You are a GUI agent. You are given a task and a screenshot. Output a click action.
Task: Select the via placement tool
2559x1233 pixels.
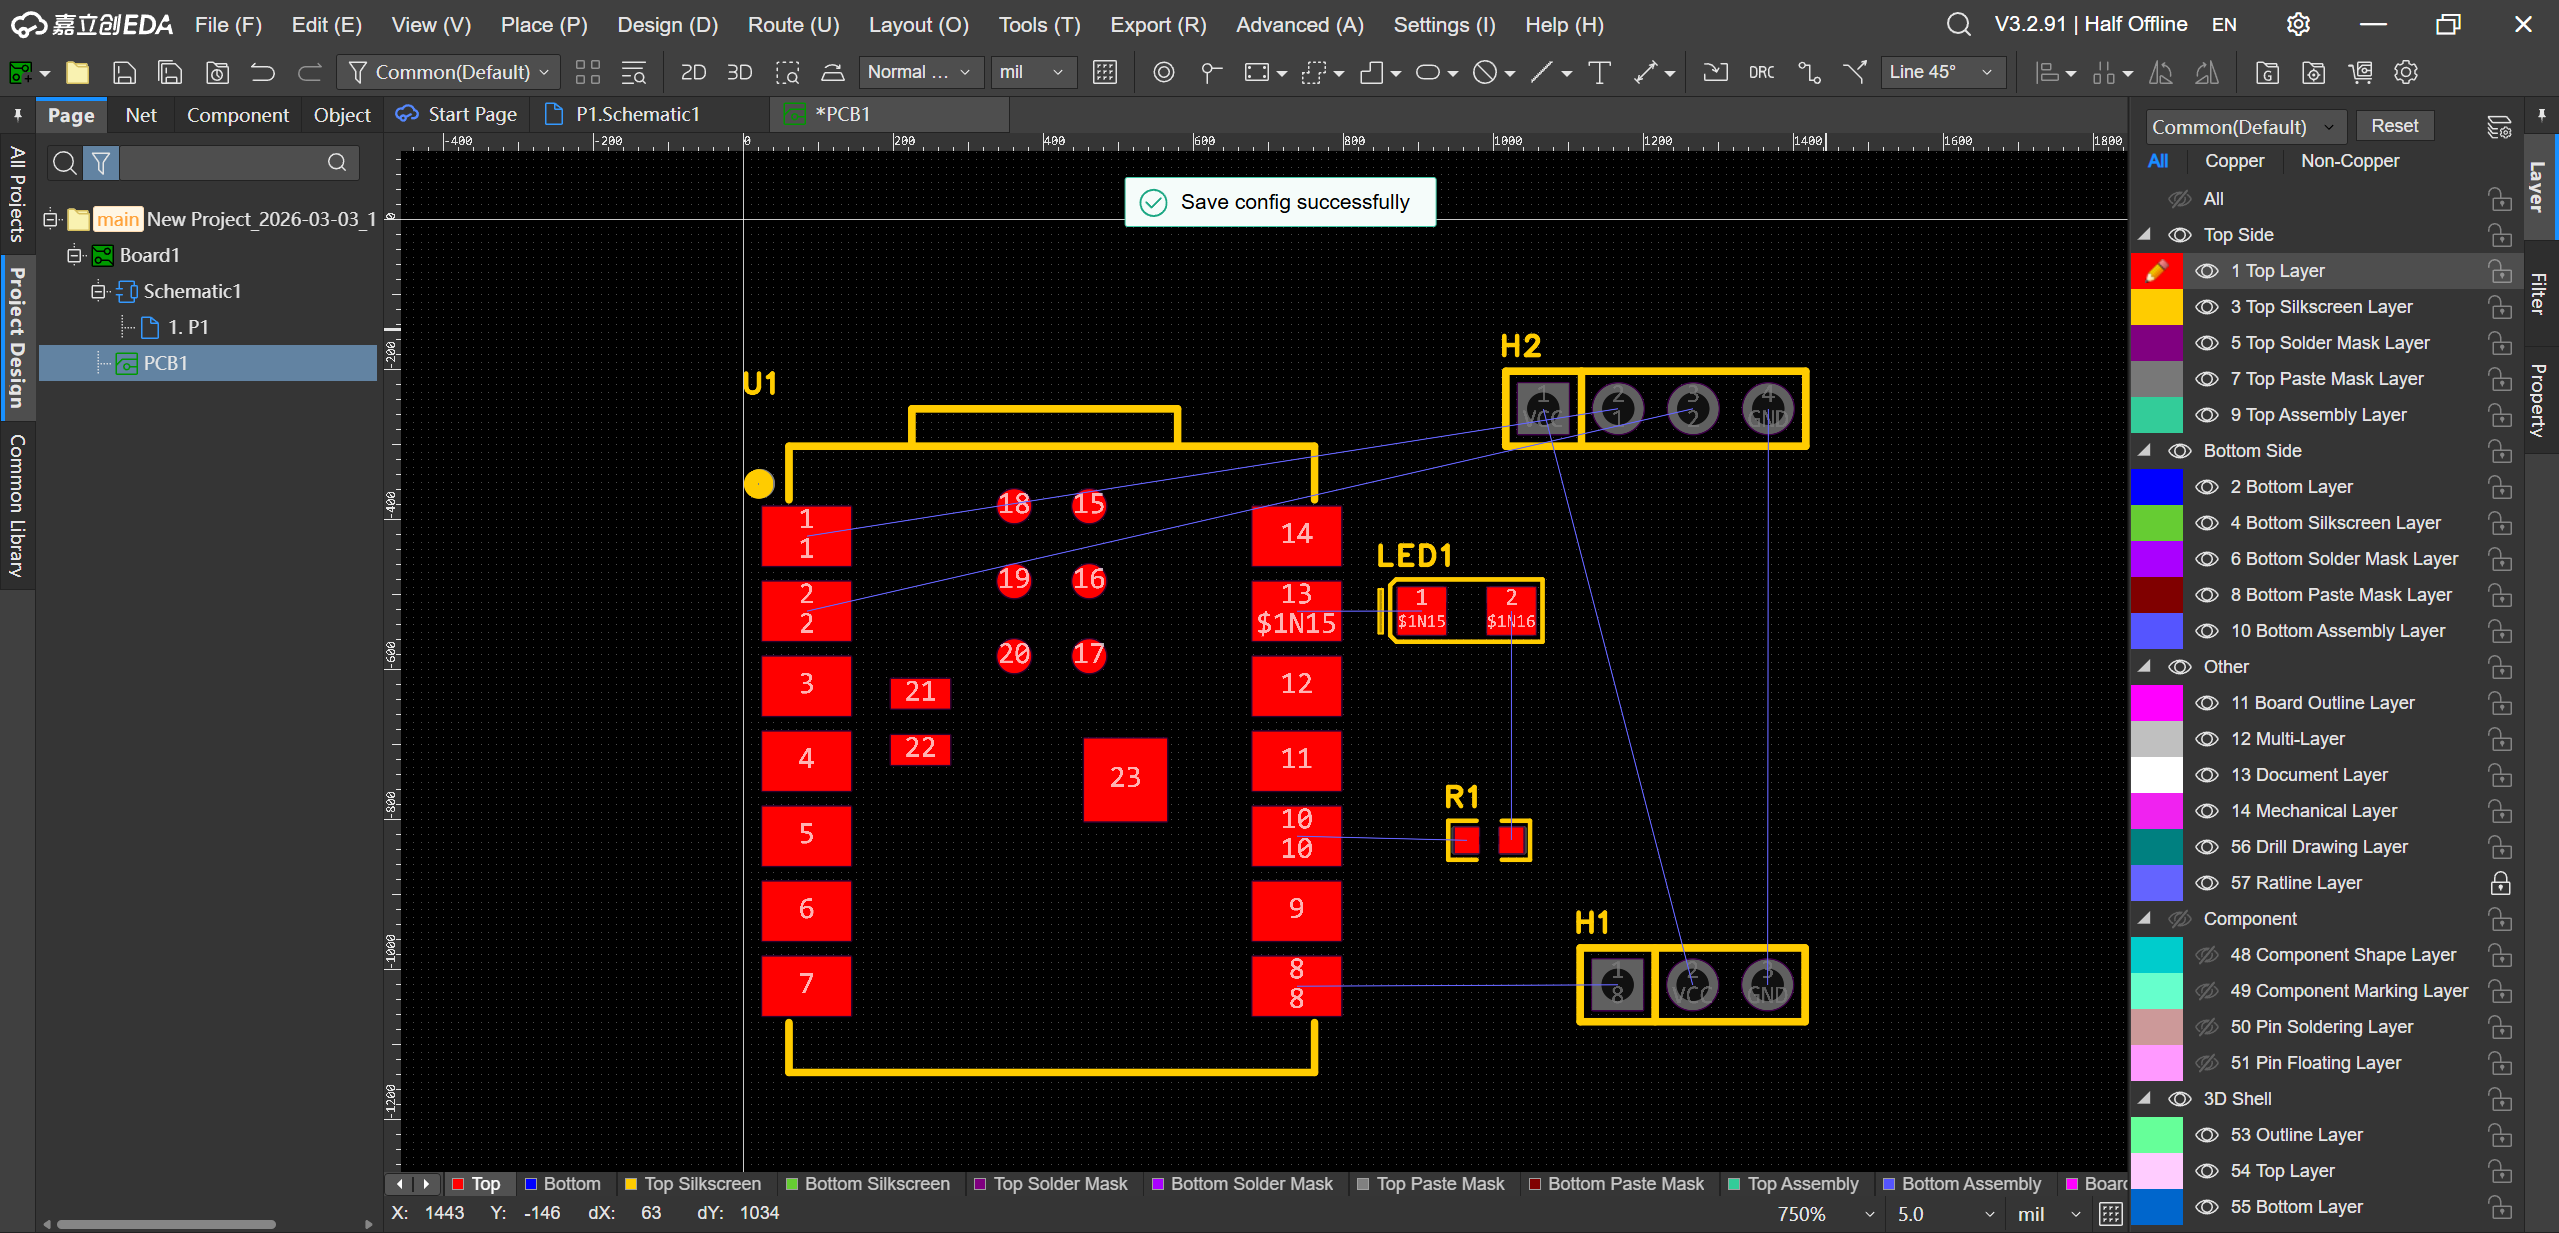coord(1163,72)
